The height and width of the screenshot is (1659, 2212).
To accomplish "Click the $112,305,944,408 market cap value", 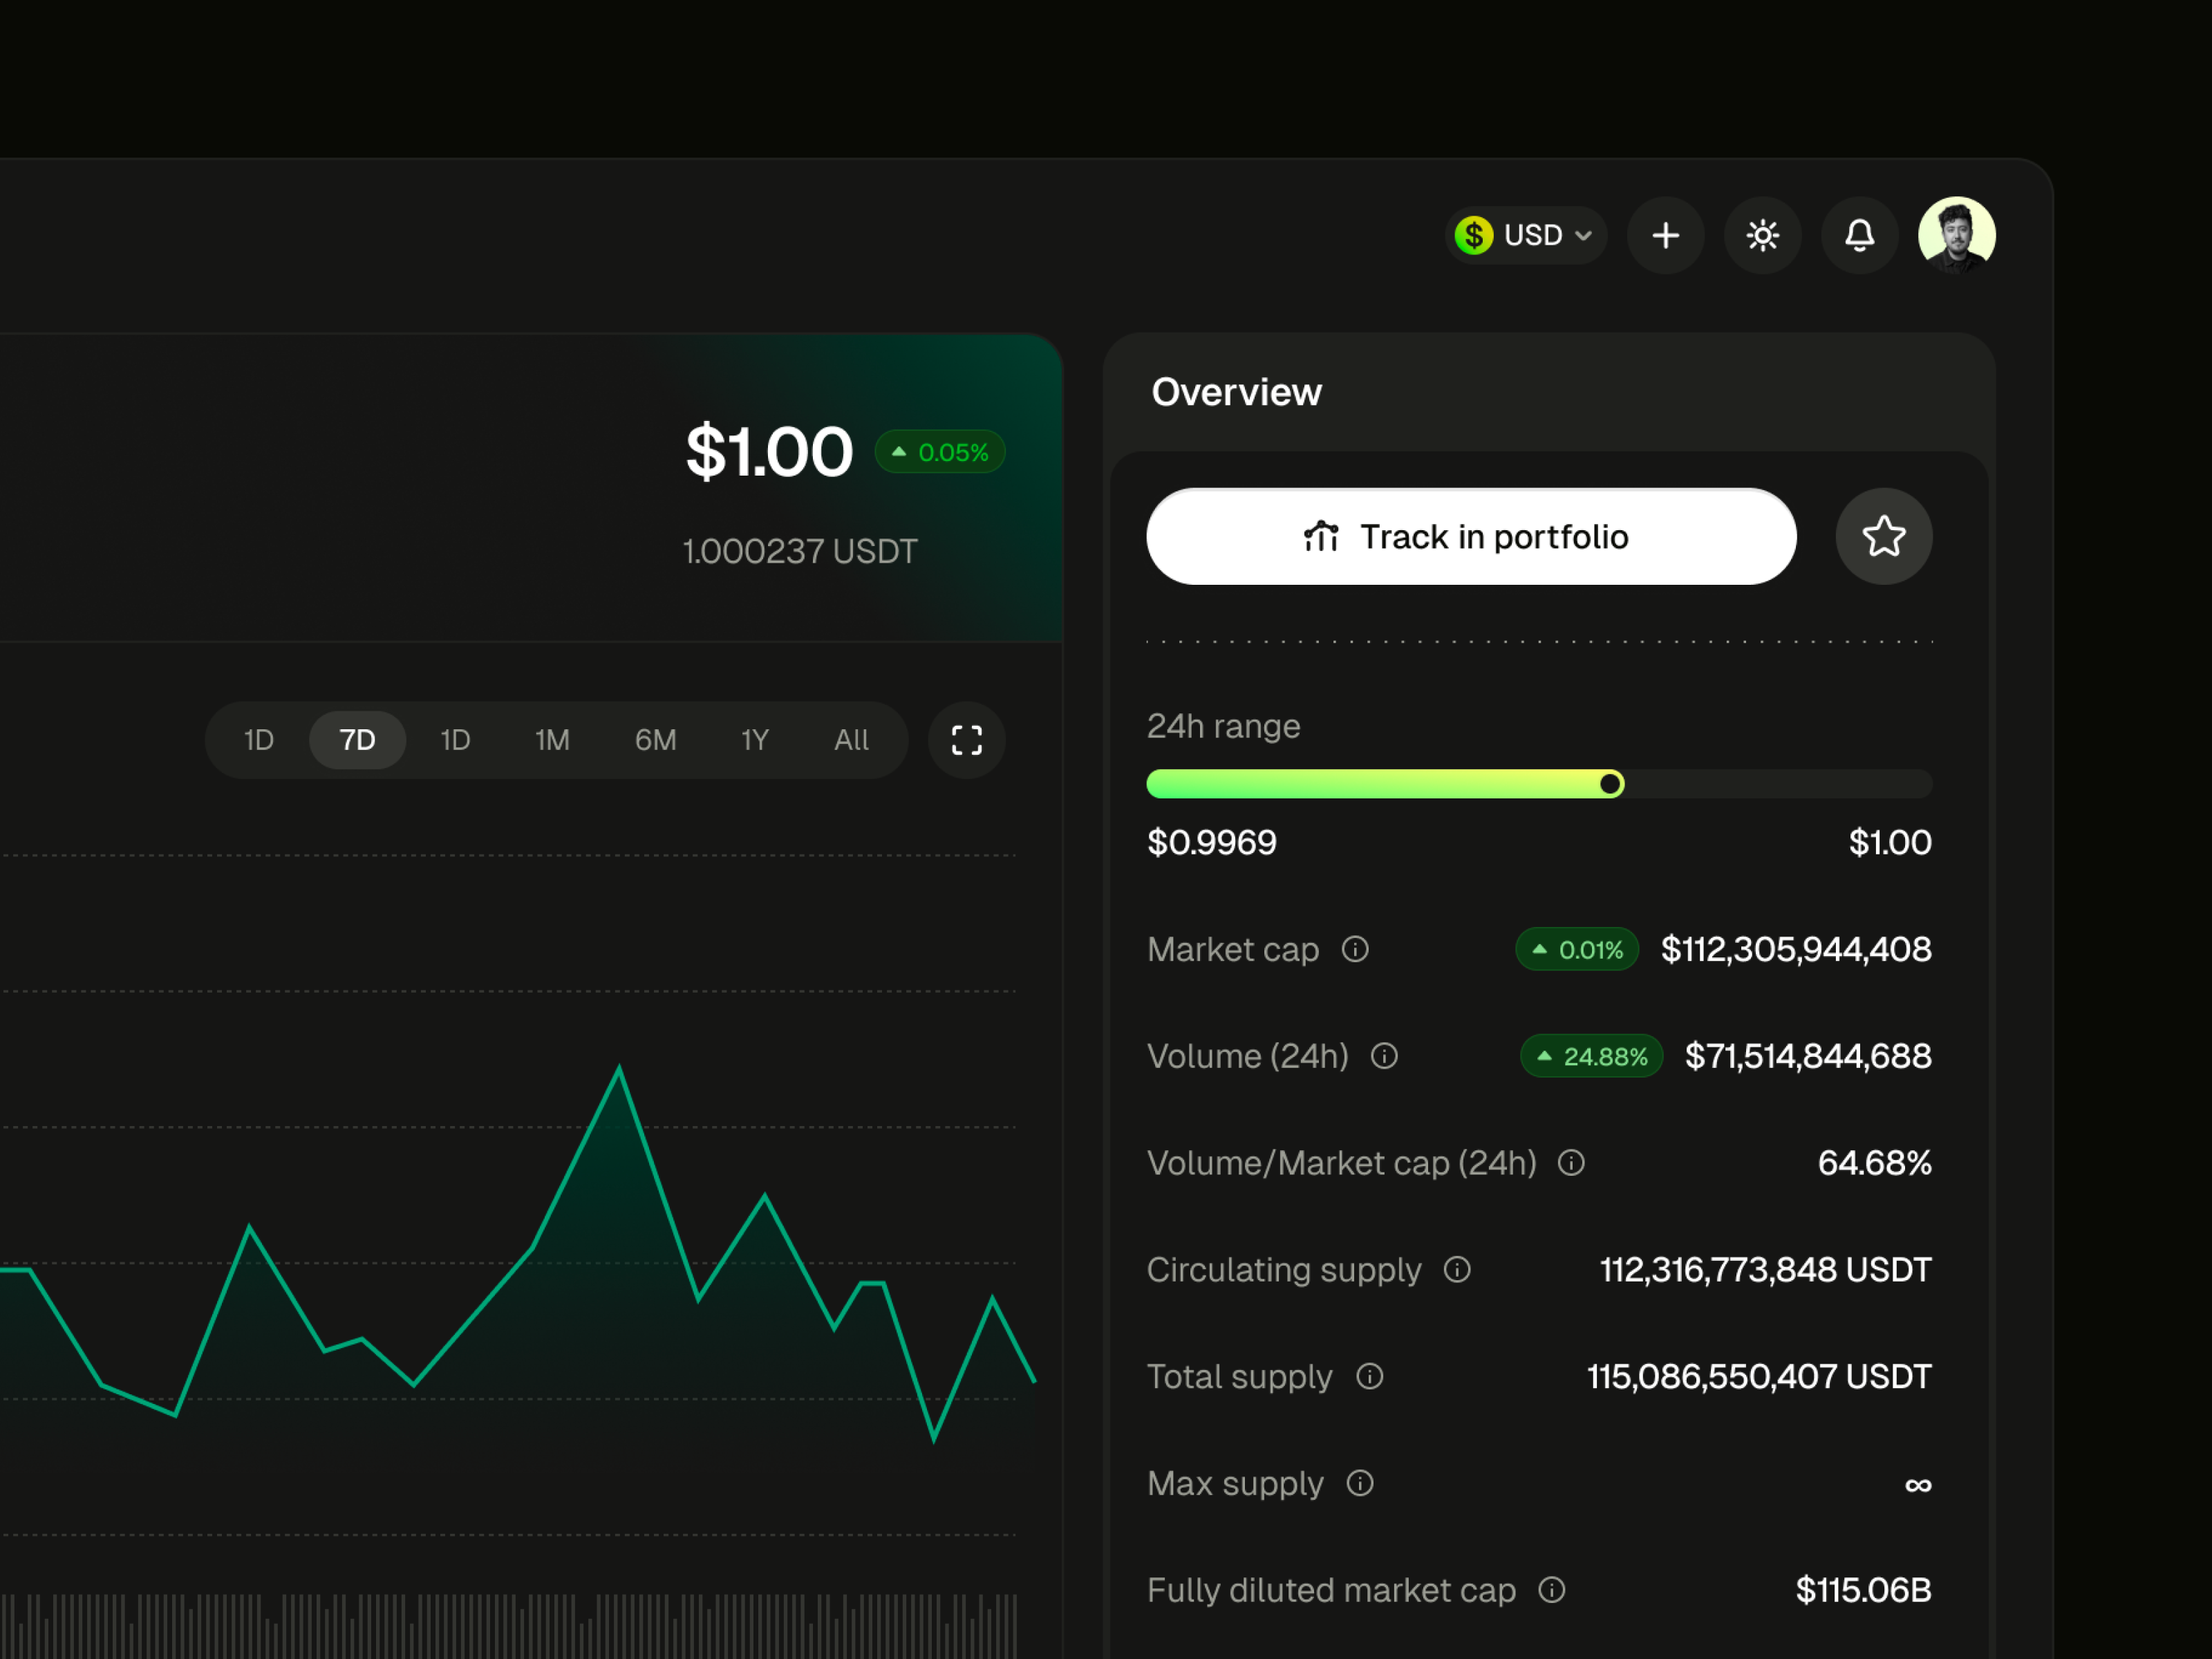I will pos(1796,949).
